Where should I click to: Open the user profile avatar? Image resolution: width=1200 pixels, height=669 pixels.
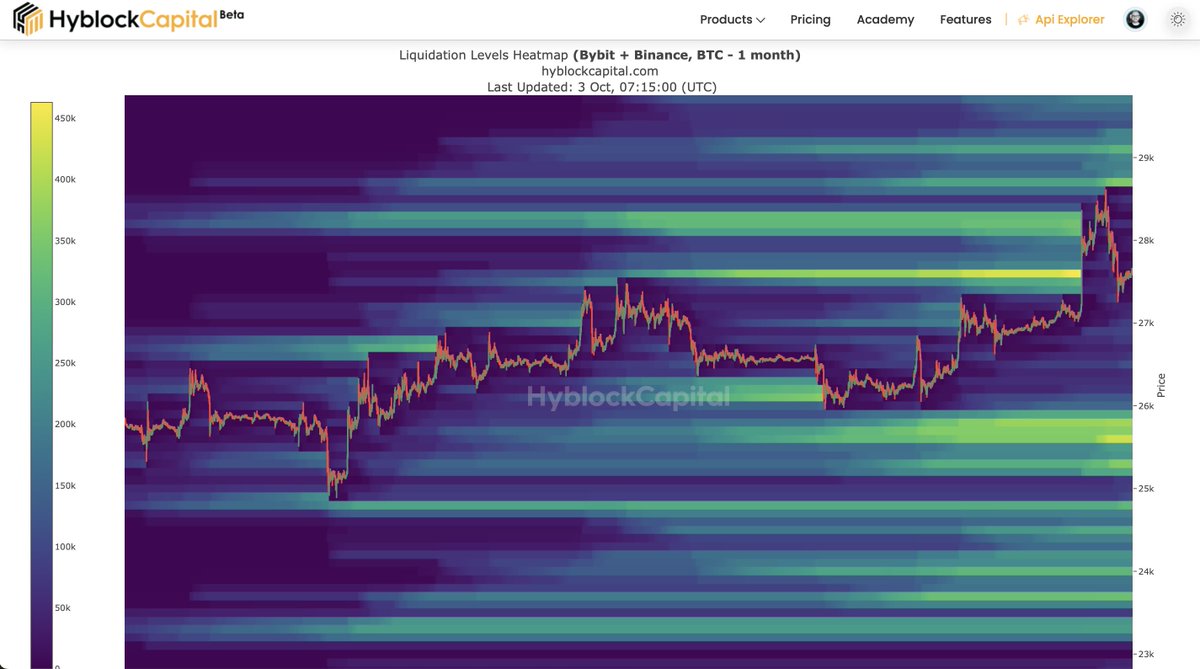tap(1135, 19)
